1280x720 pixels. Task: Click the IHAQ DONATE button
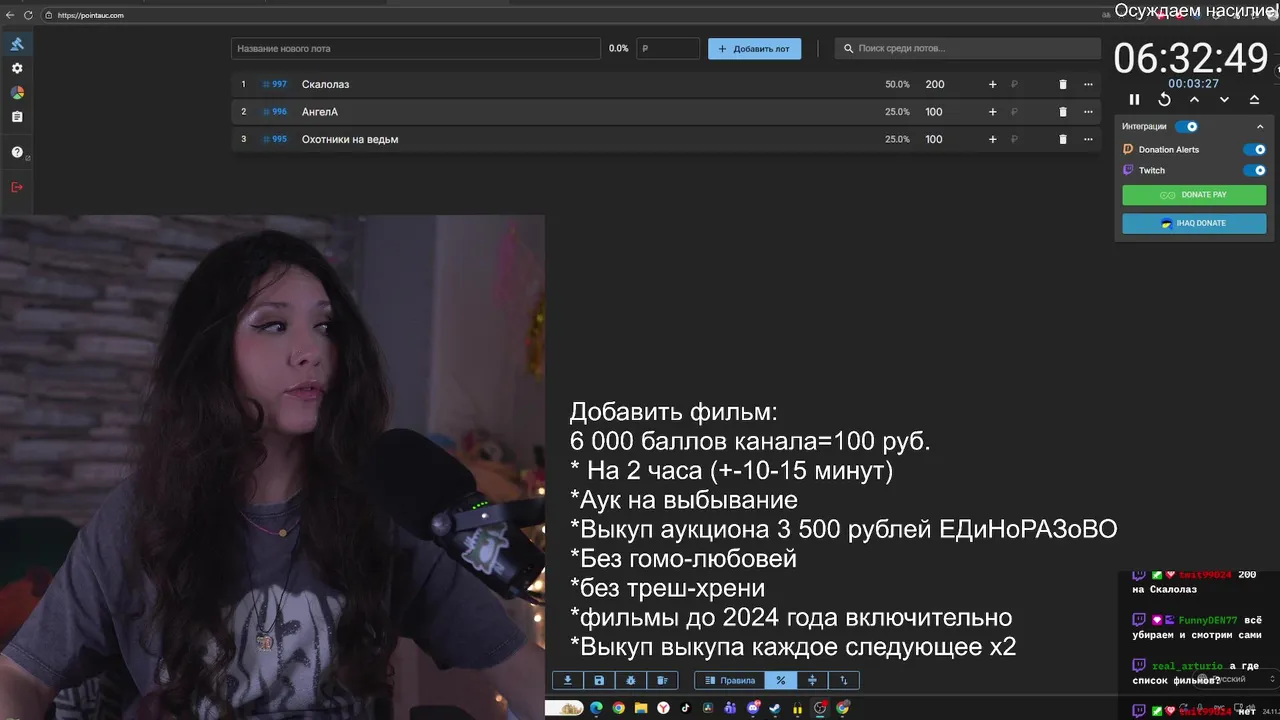(x=1194, y=223)
